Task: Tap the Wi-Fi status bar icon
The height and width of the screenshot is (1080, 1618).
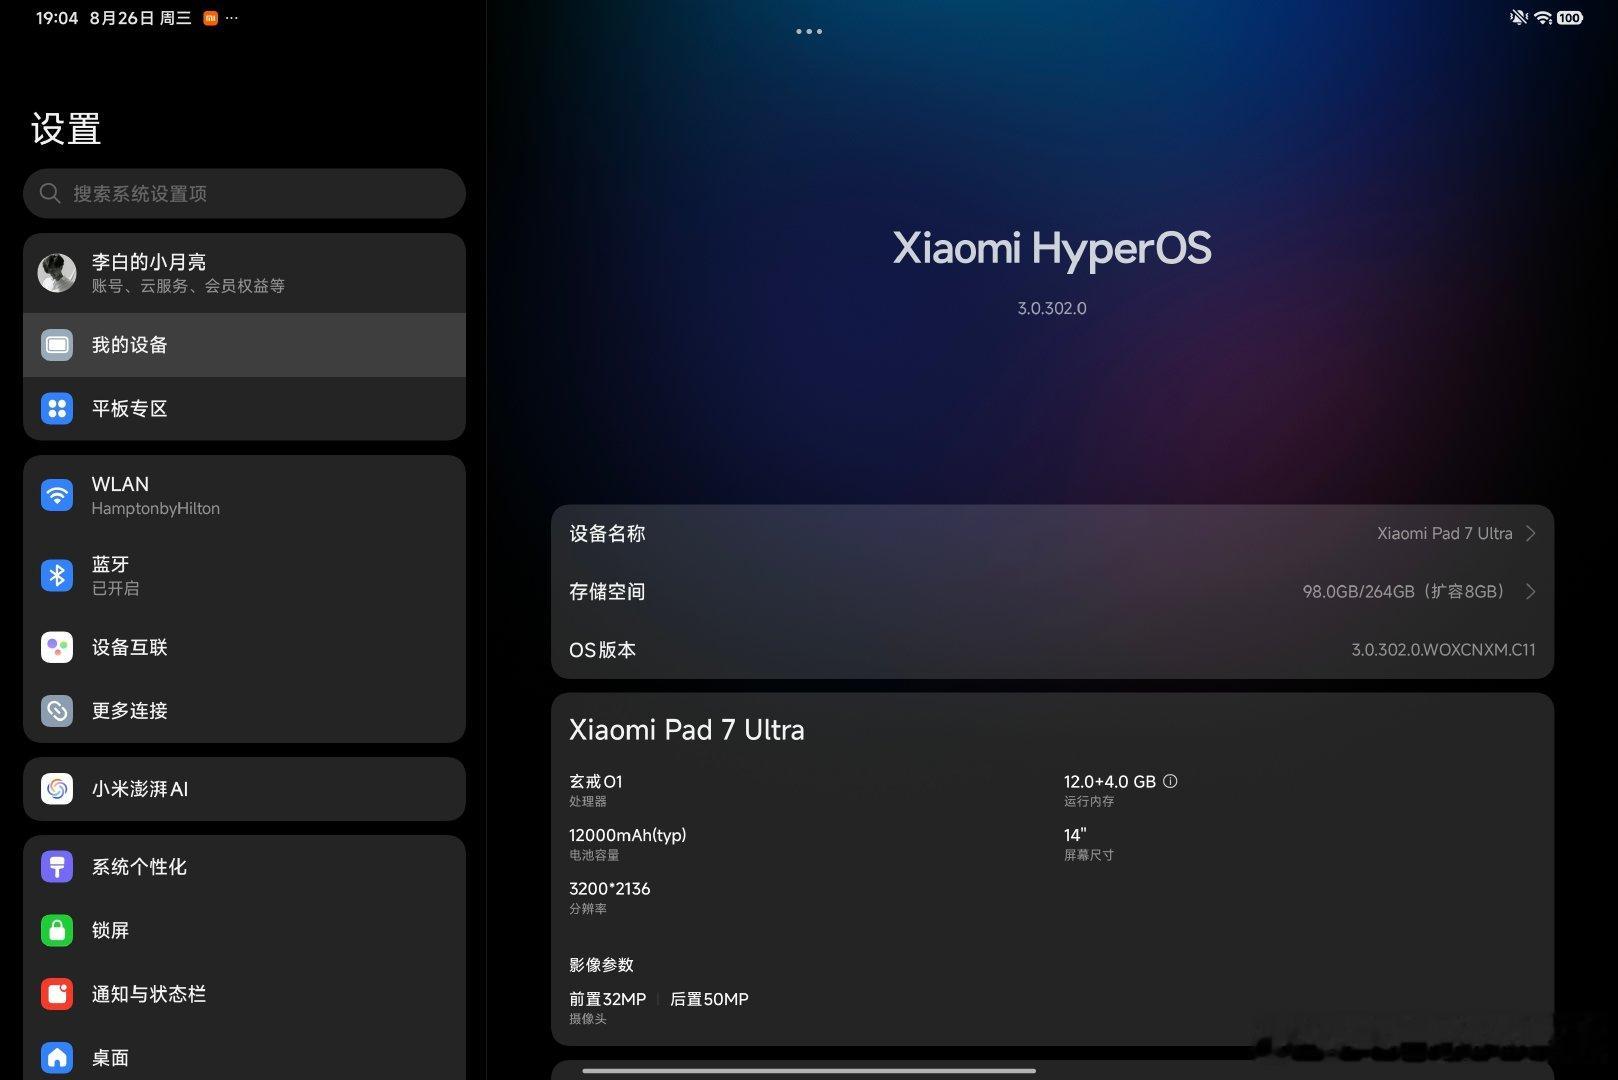Action: click(1543, 18)
